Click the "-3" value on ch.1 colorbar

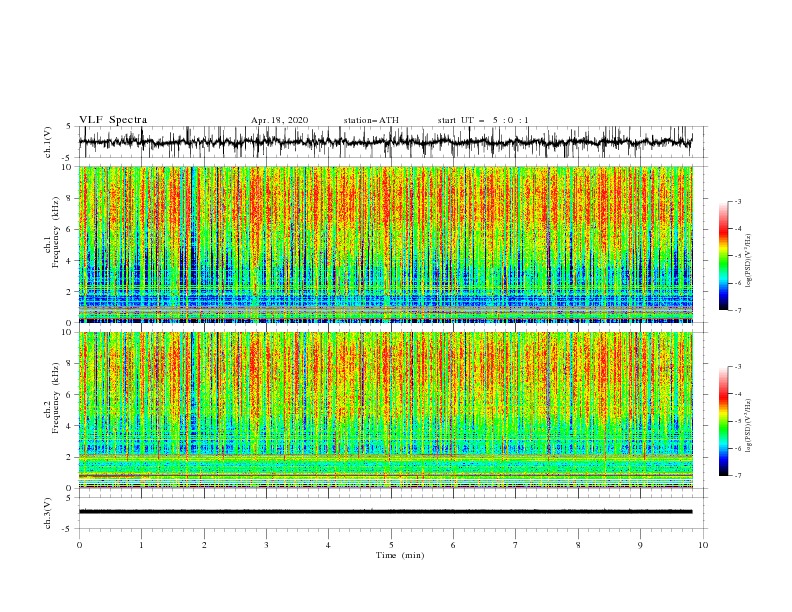point(737,201)
